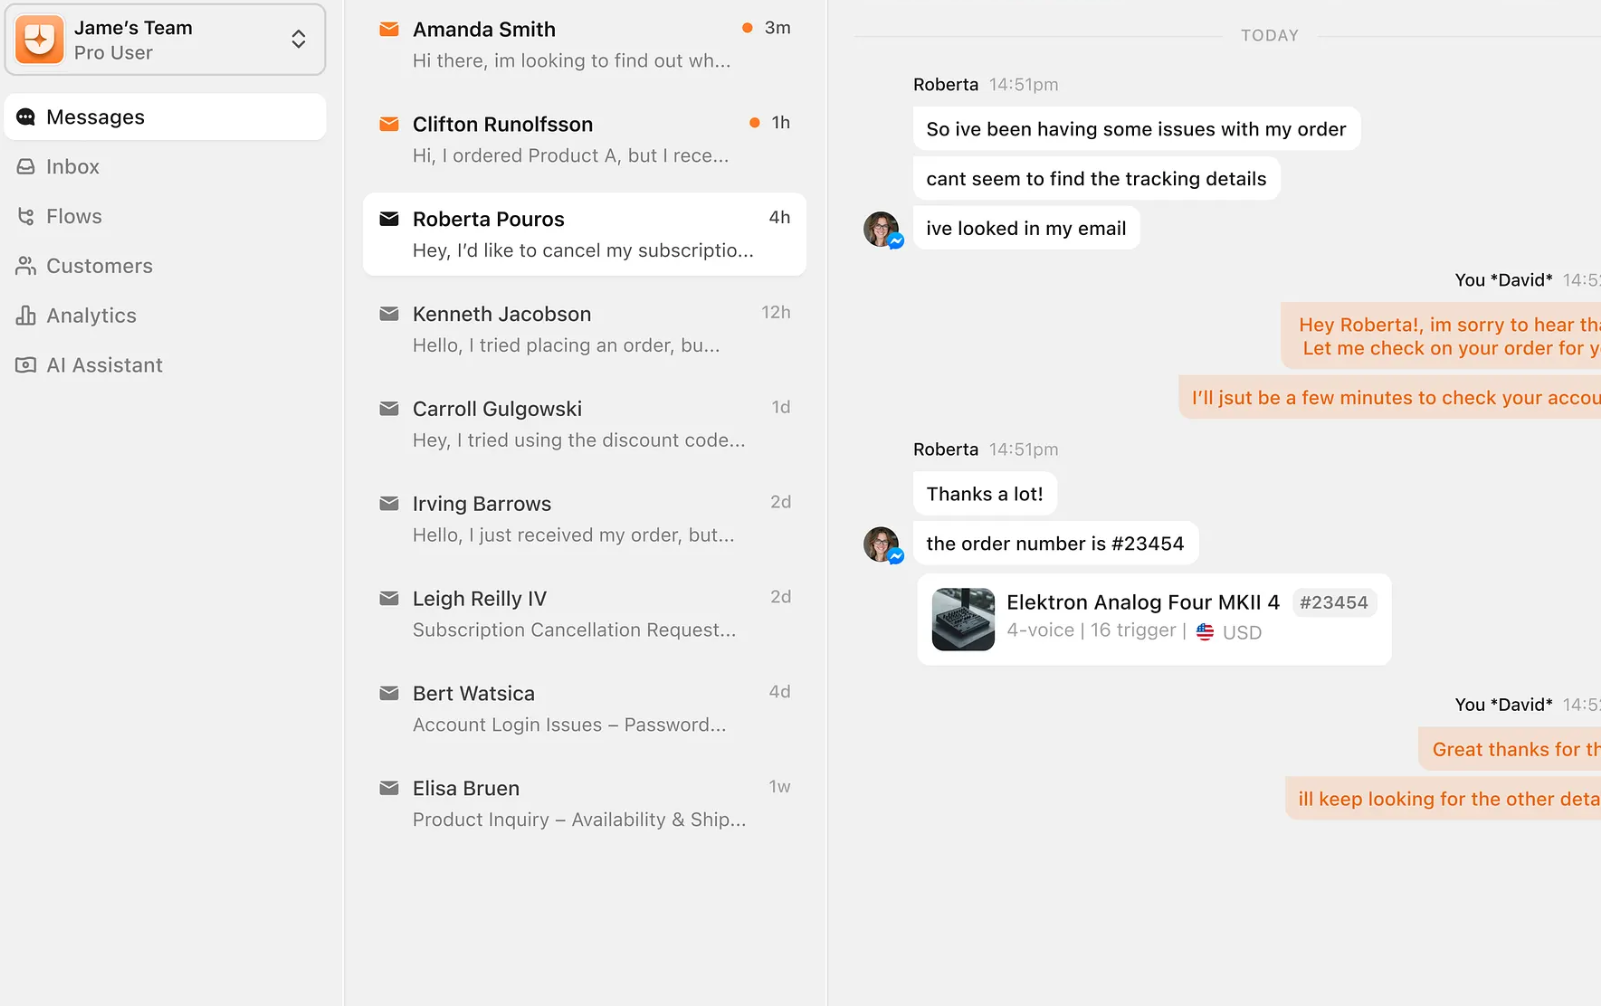
Task: Click Roberta's avatar next to order number message
Action: pyautogui.click(x=881, y=544)
